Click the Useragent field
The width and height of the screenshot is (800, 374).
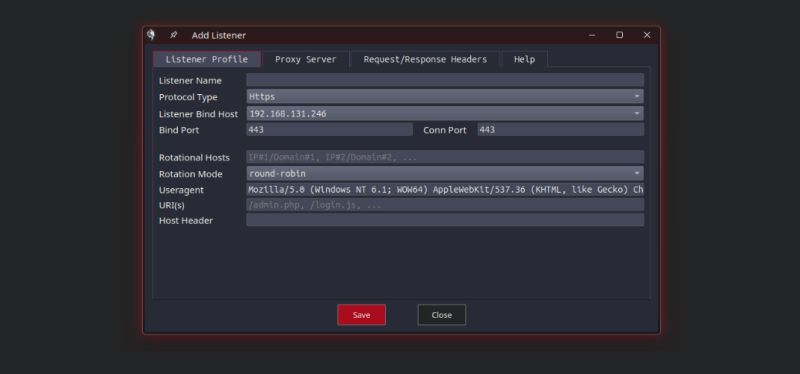click(x=445, y=190)
